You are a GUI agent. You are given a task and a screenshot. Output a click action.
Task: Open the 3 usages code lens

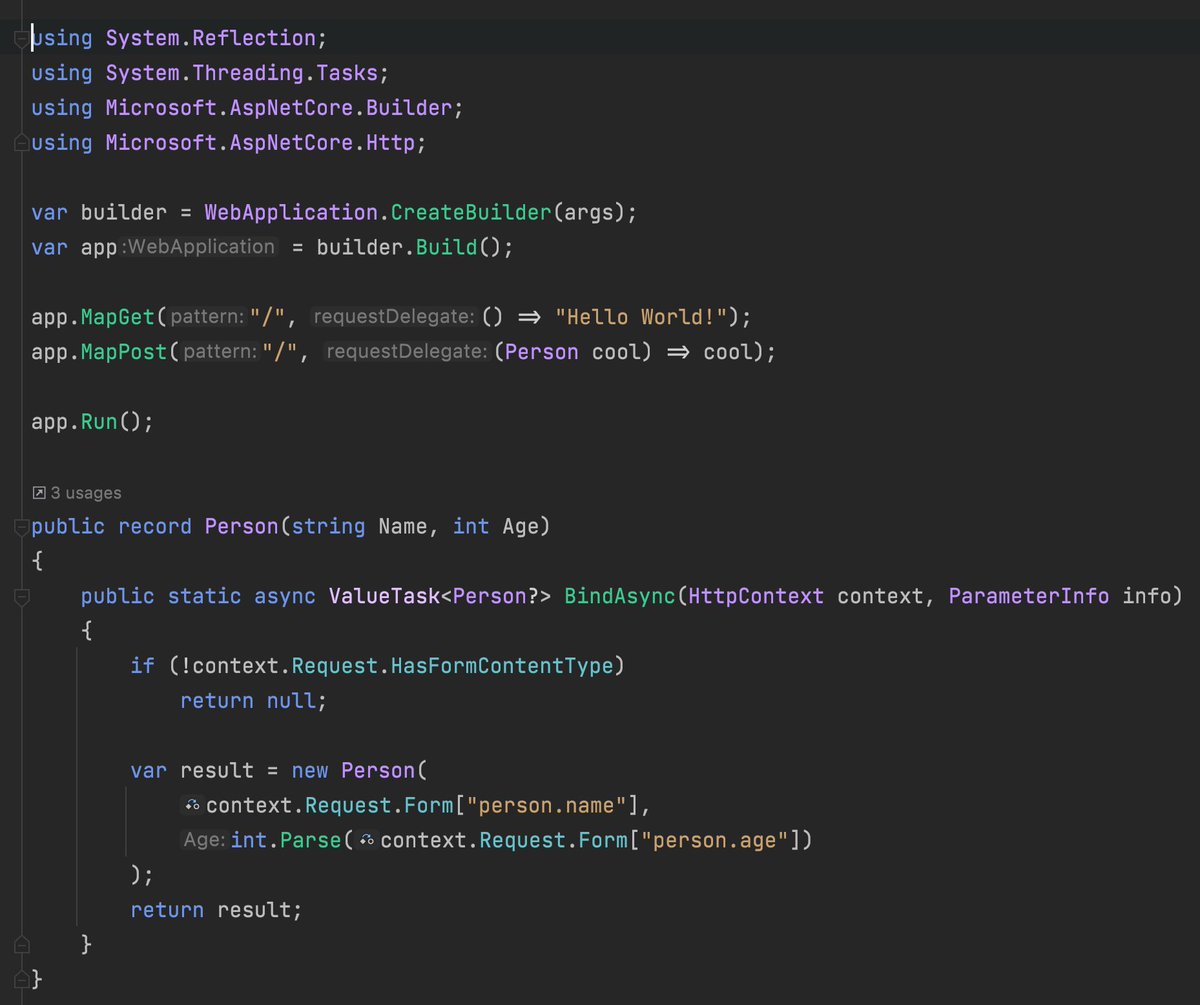(x=76, y=493)
